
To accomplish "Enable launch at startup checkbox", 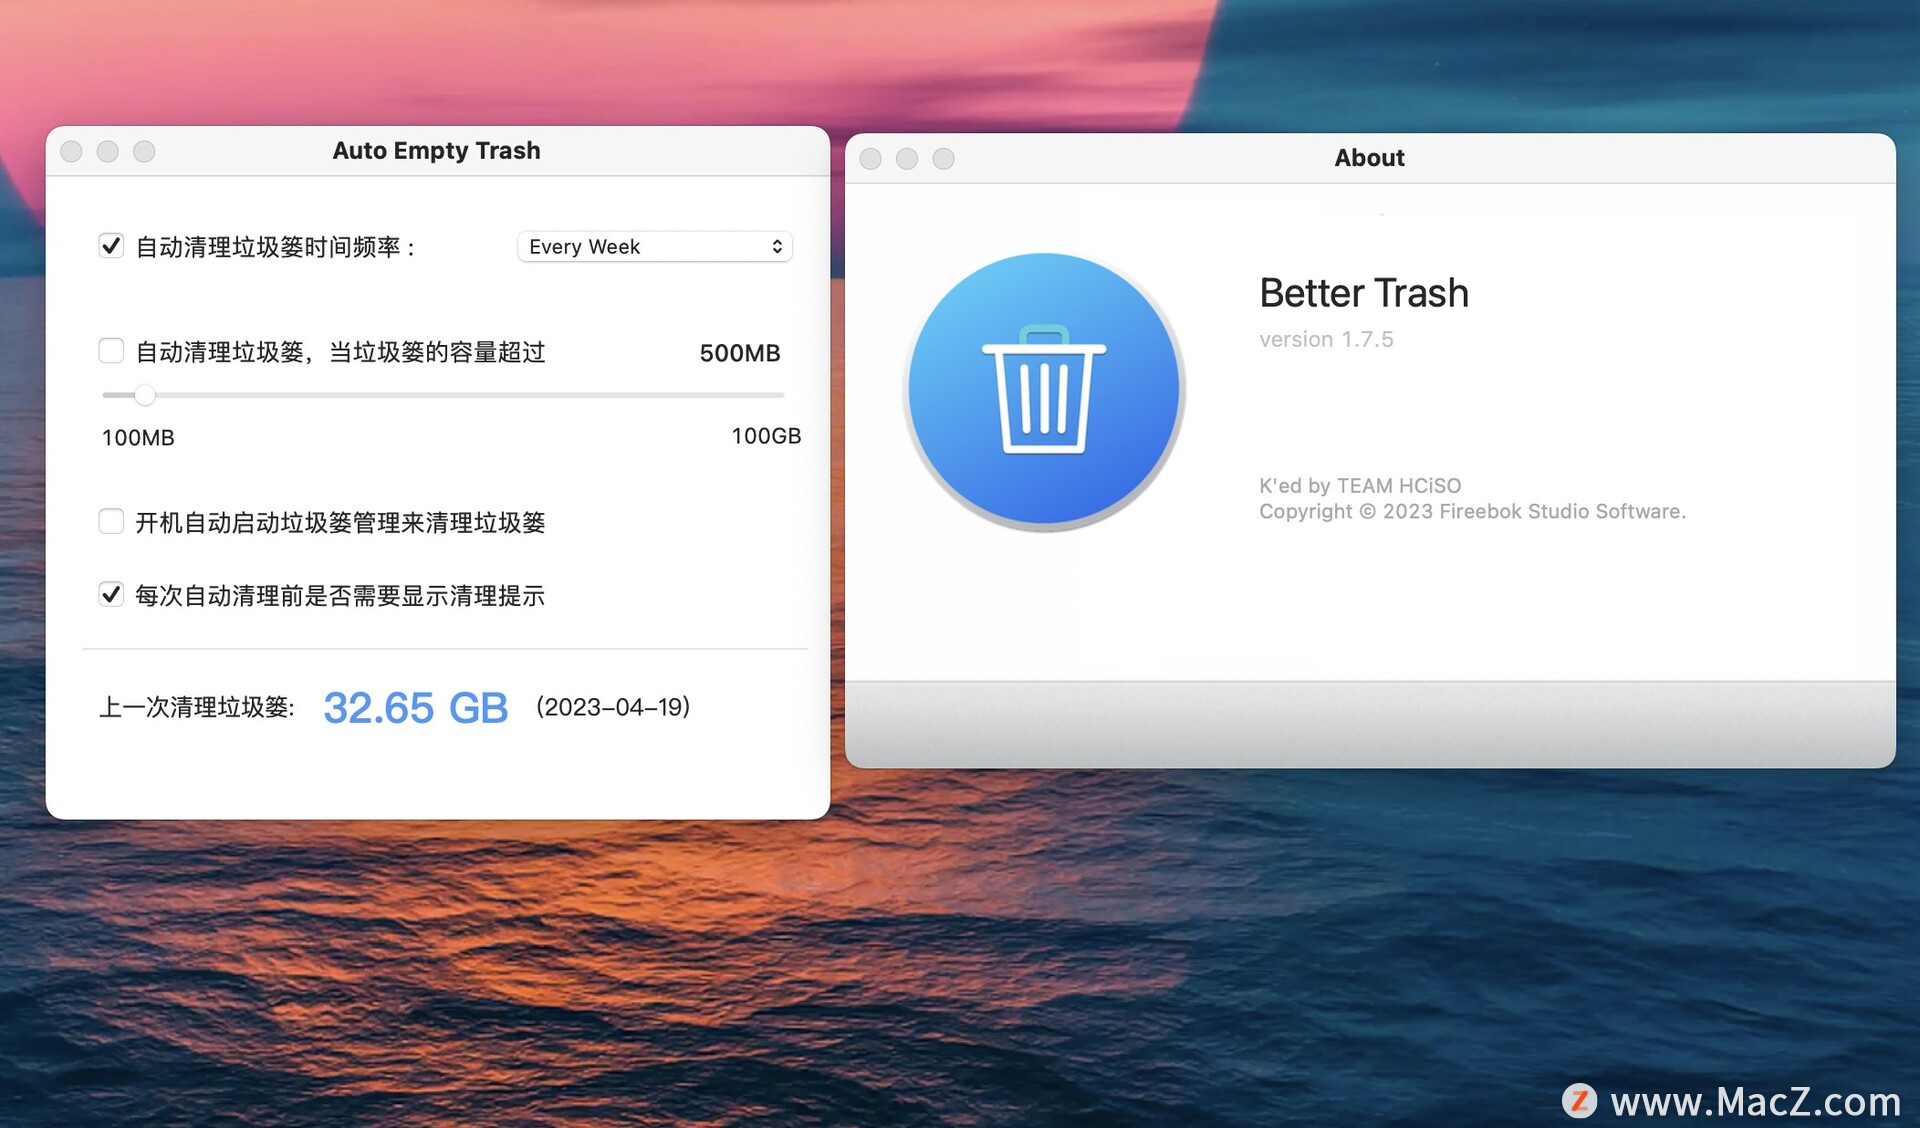I will click(111, 521).
